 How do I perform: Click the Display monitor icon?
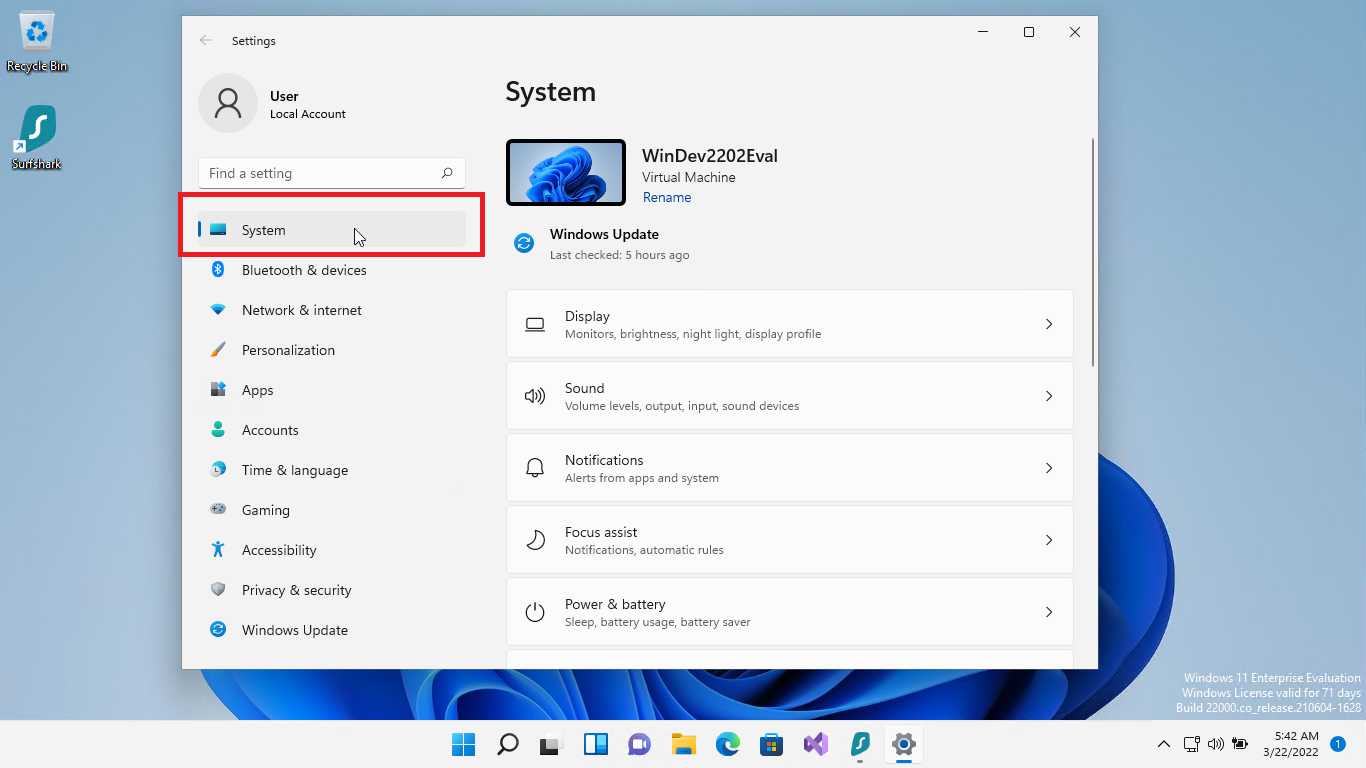535,324
